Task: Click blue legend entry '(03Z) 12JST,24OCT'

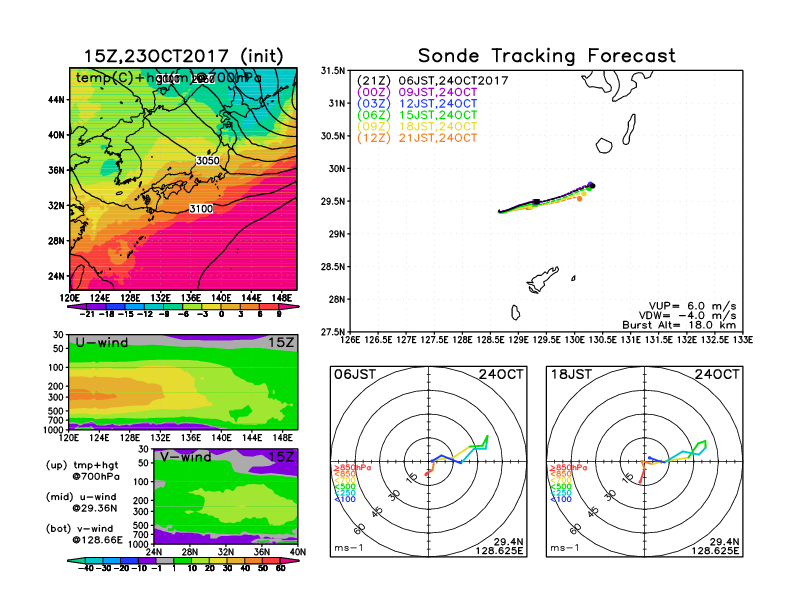Action: coord(417,104)
